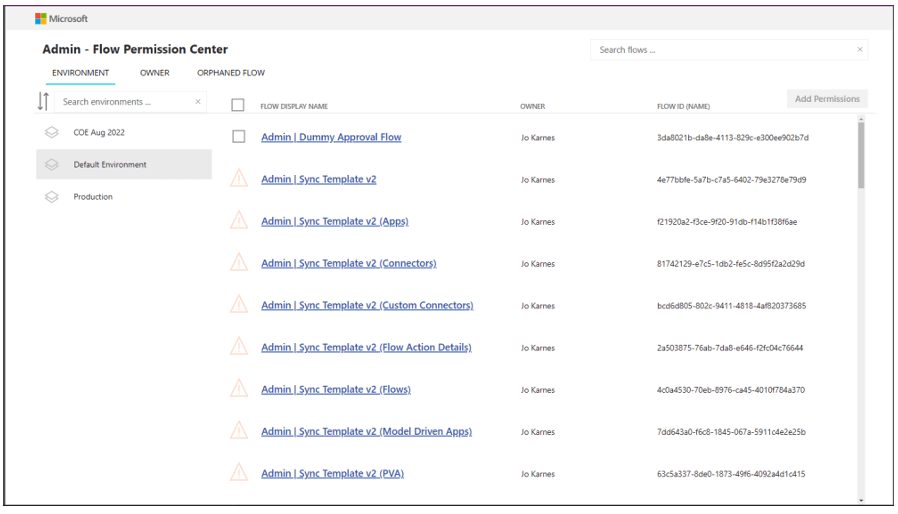Click into the Search flows field
Viewport: 898px width, 514px height.
click(720, 50)
